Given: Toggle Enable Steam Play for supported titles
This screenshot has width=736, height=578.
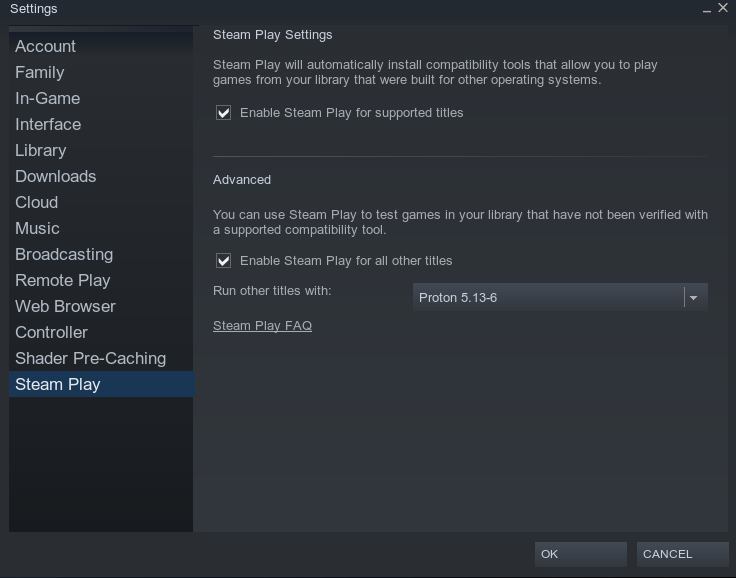Looking at the screenshot, I should point(224,113).
